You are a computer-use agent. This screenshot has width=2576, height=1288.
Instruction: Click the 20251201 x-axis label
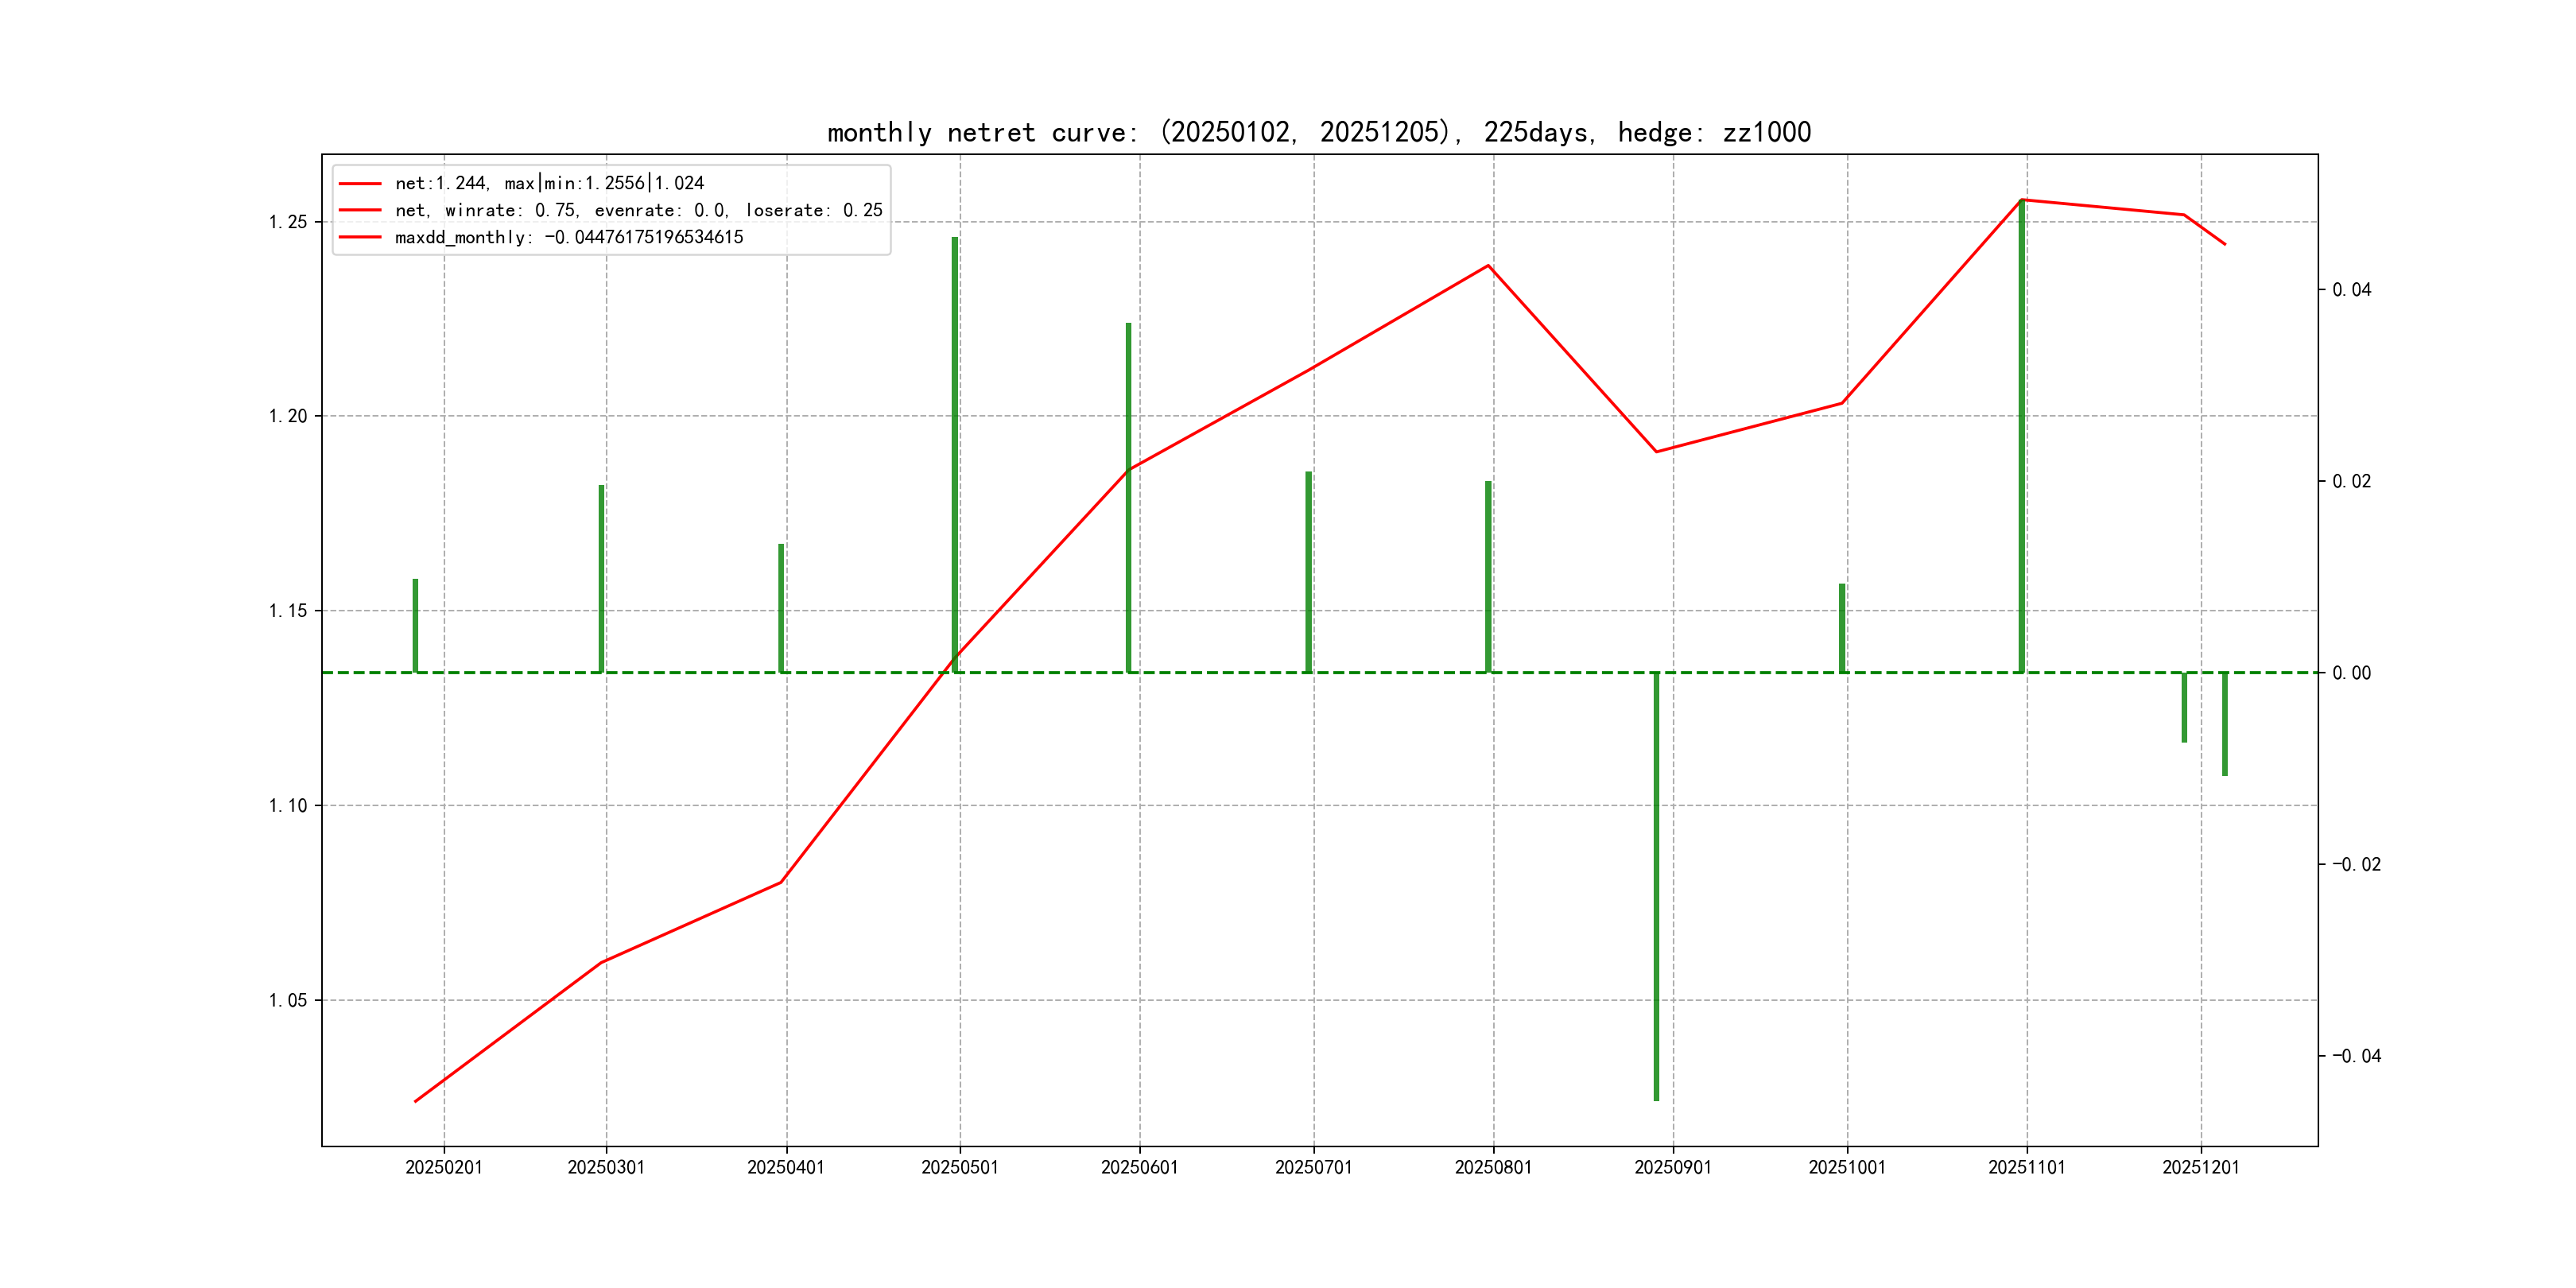point(2200,1167)
